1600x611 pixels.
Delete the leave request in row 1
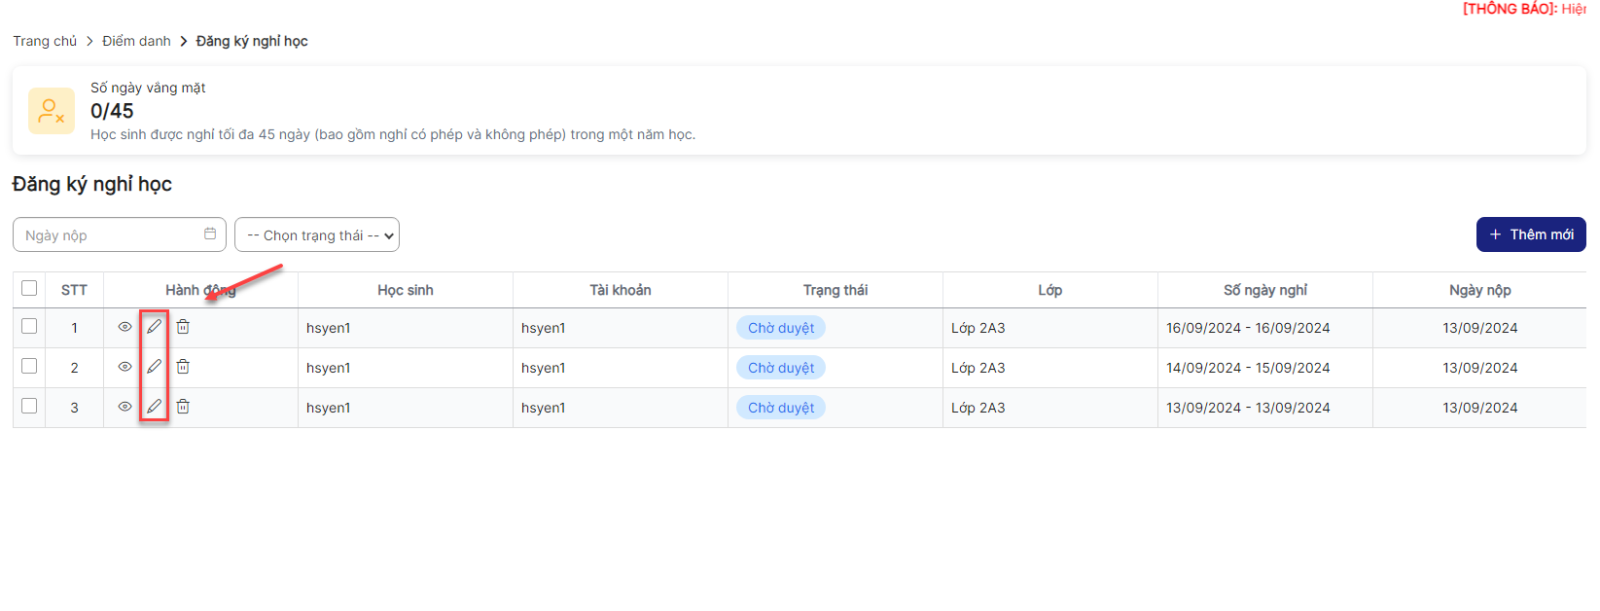(x=183, y=327)
